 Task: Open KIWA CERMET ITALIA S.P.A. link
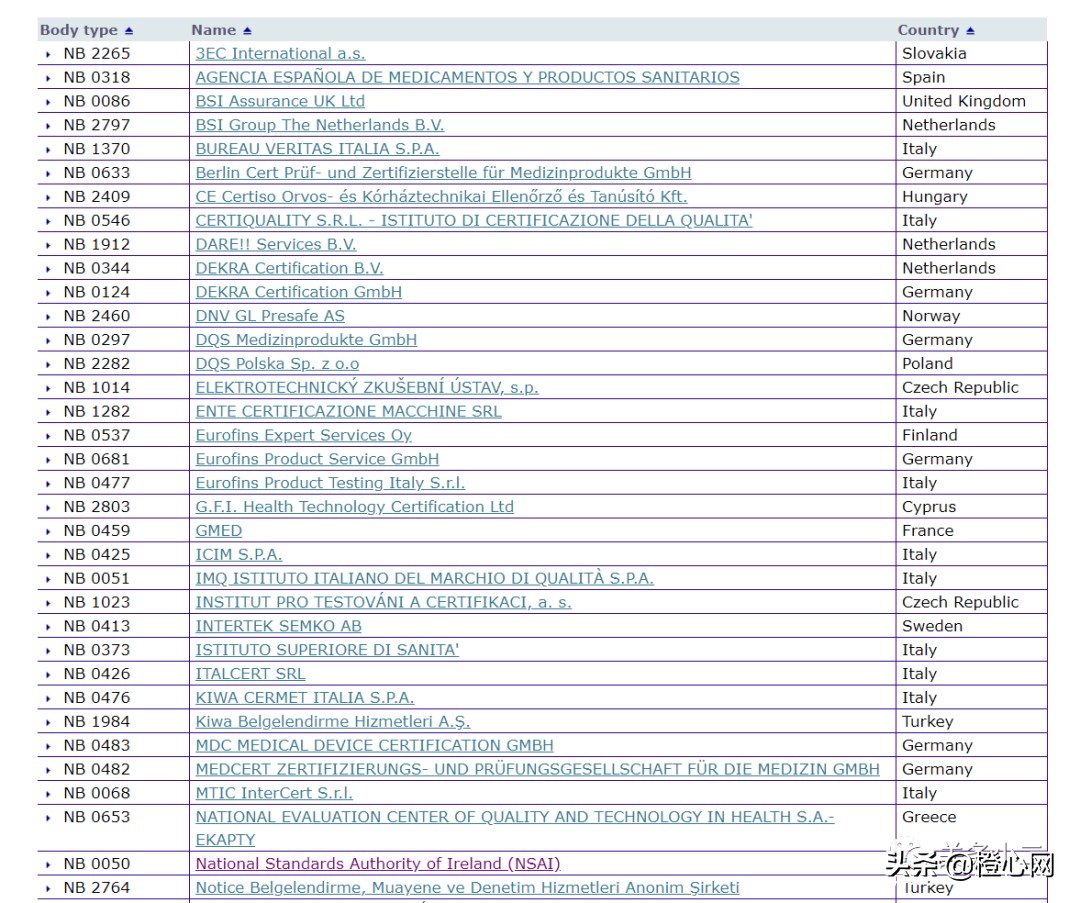click(x=305, y=698)
